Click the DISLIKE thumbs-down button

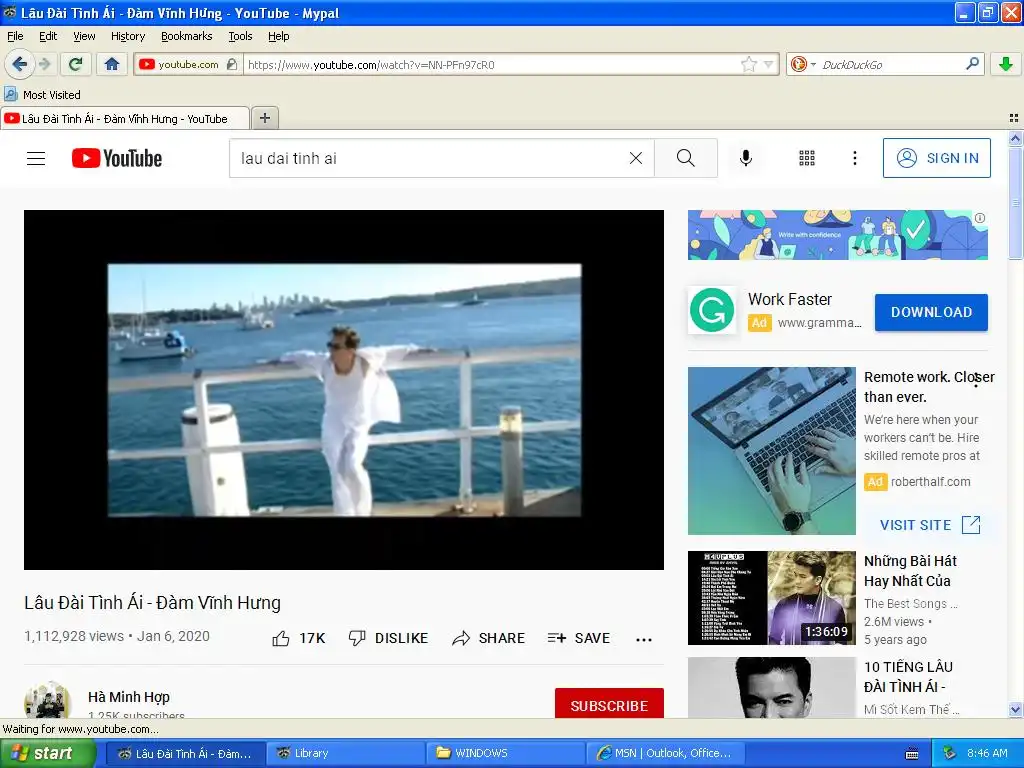pos(388,638)
